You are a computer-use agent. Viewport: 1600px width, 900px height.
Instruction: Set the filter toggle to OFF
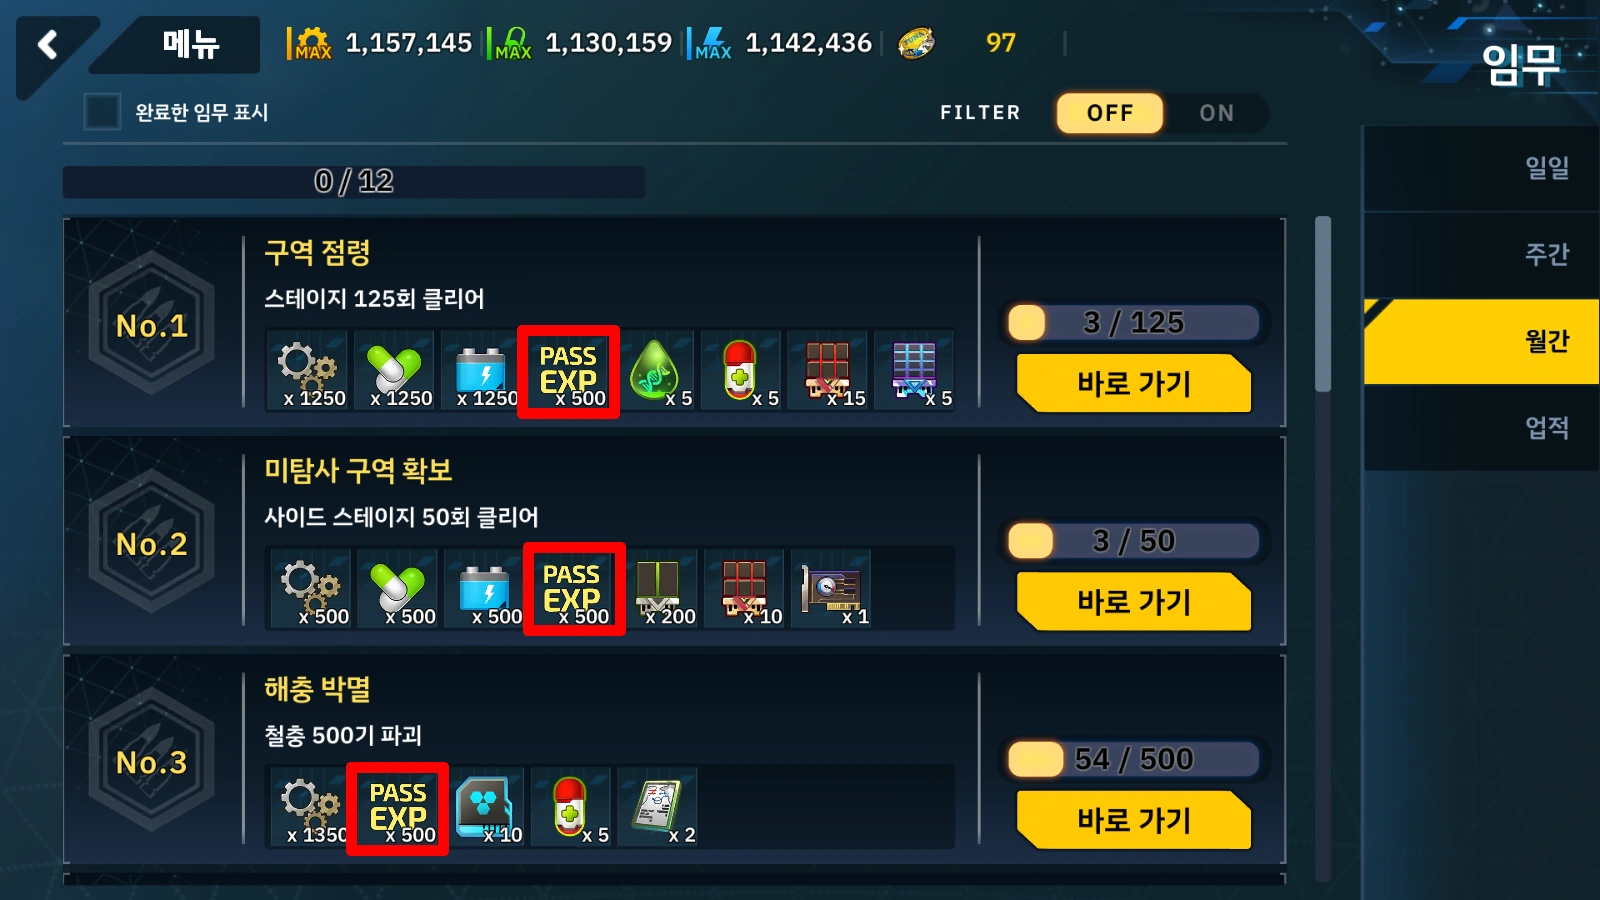(1110, 113)
